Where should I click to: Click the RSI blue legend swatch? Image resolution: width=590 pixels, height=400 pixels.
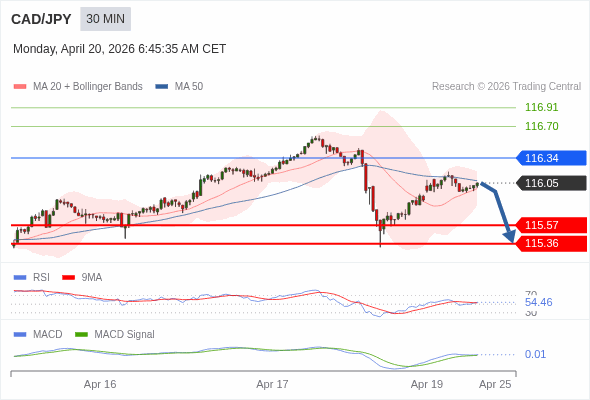click(20, 278)
